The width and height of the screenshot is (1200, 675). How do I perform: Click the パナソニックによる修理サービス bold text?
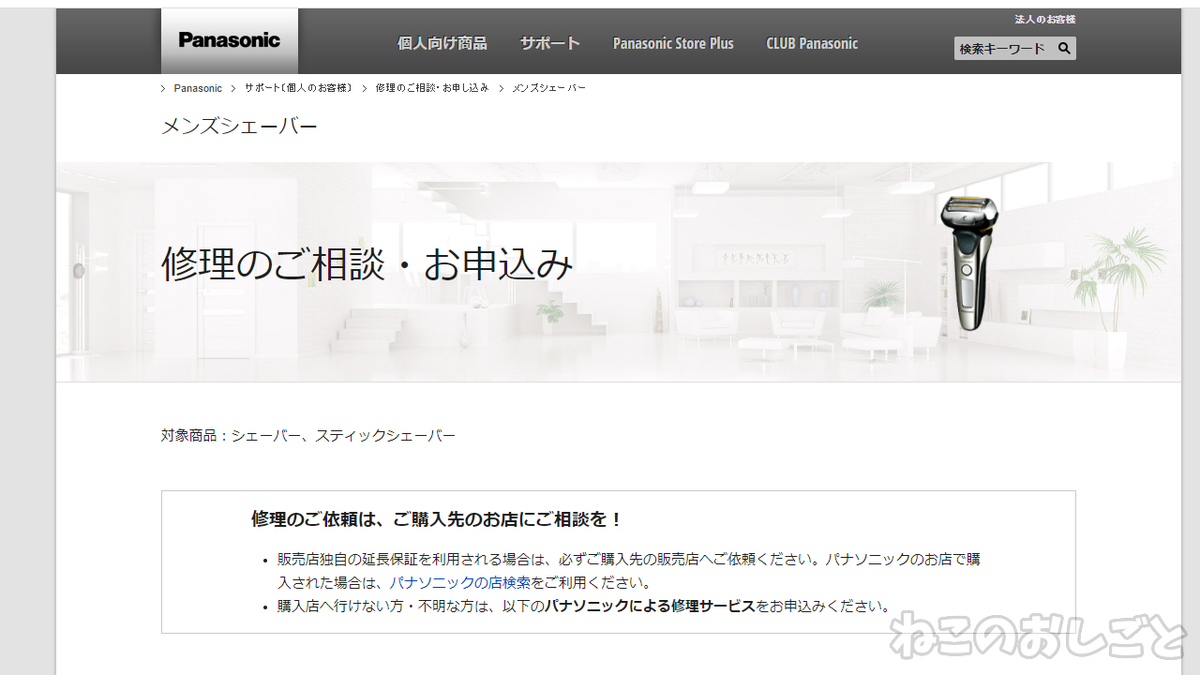[649, 606]
